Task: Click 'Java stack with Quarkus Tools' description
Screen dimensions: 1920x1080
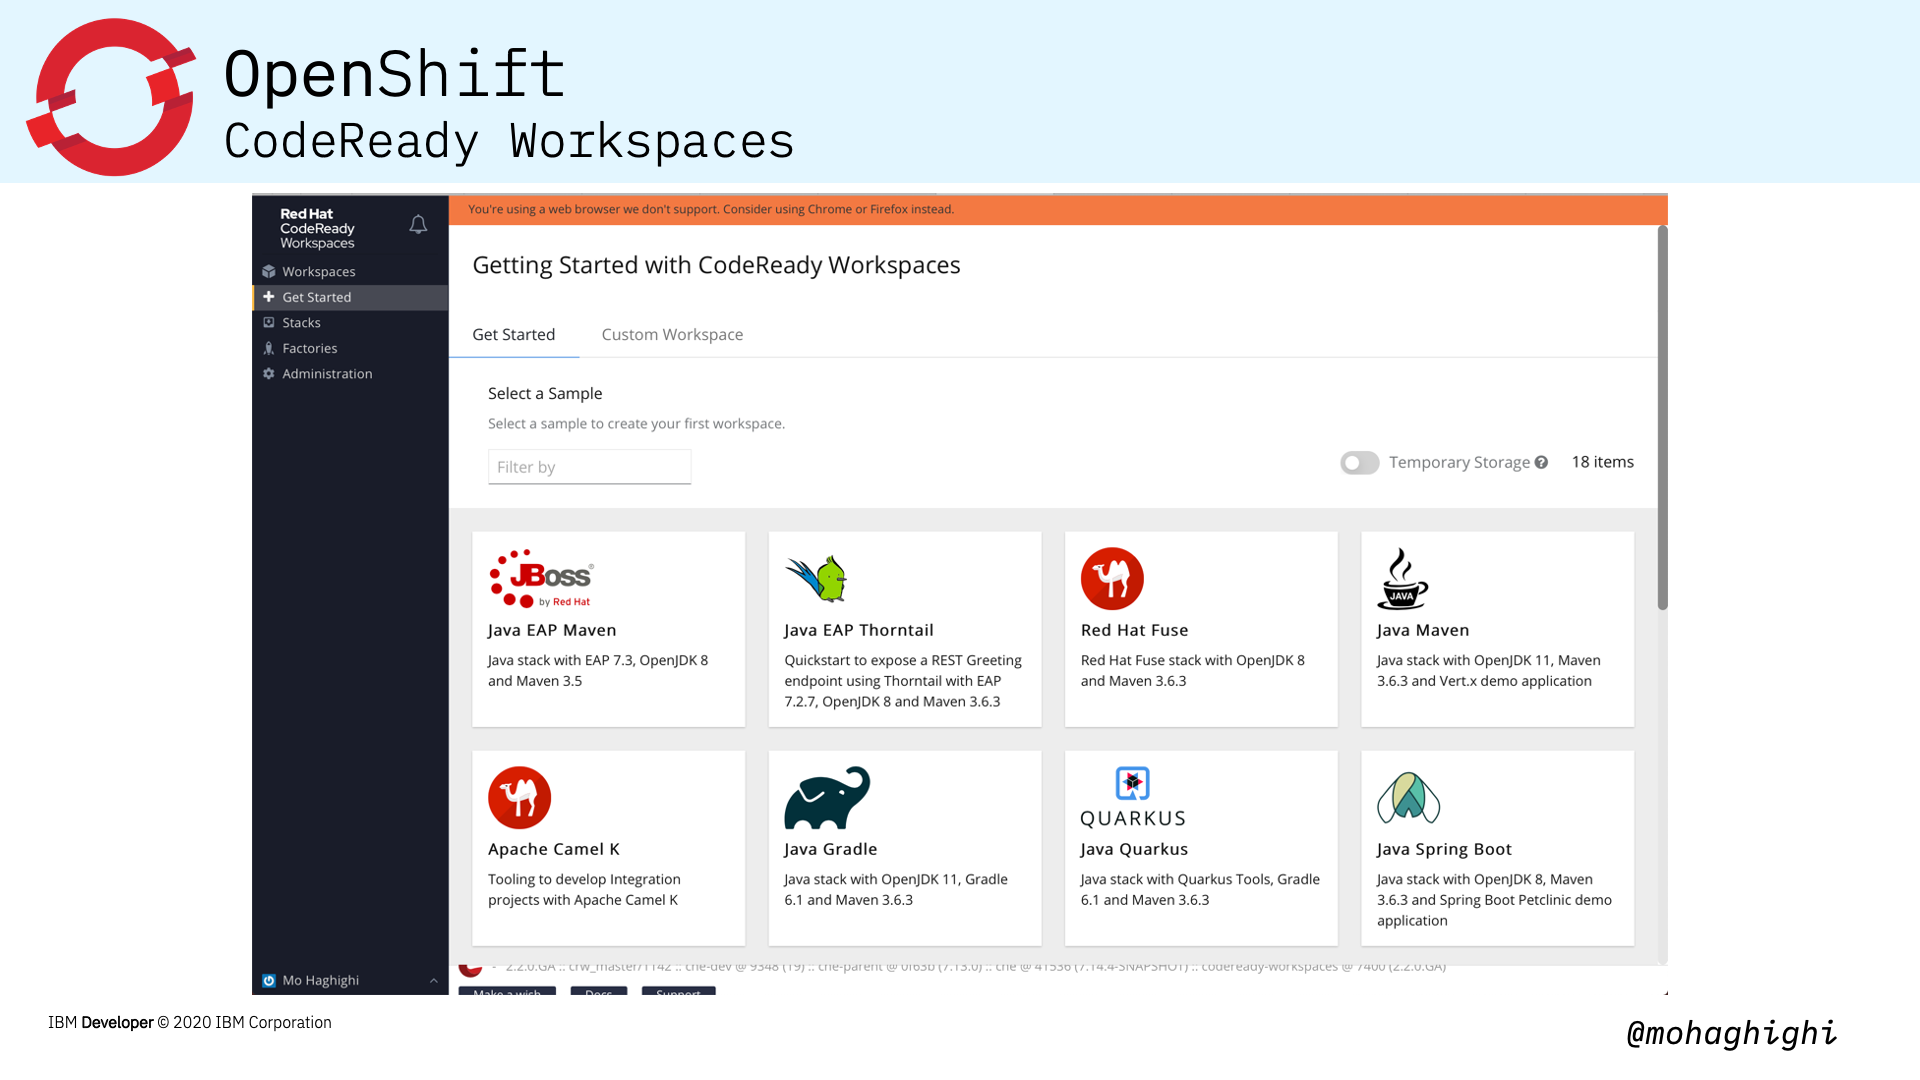Action: point(1200,889)
